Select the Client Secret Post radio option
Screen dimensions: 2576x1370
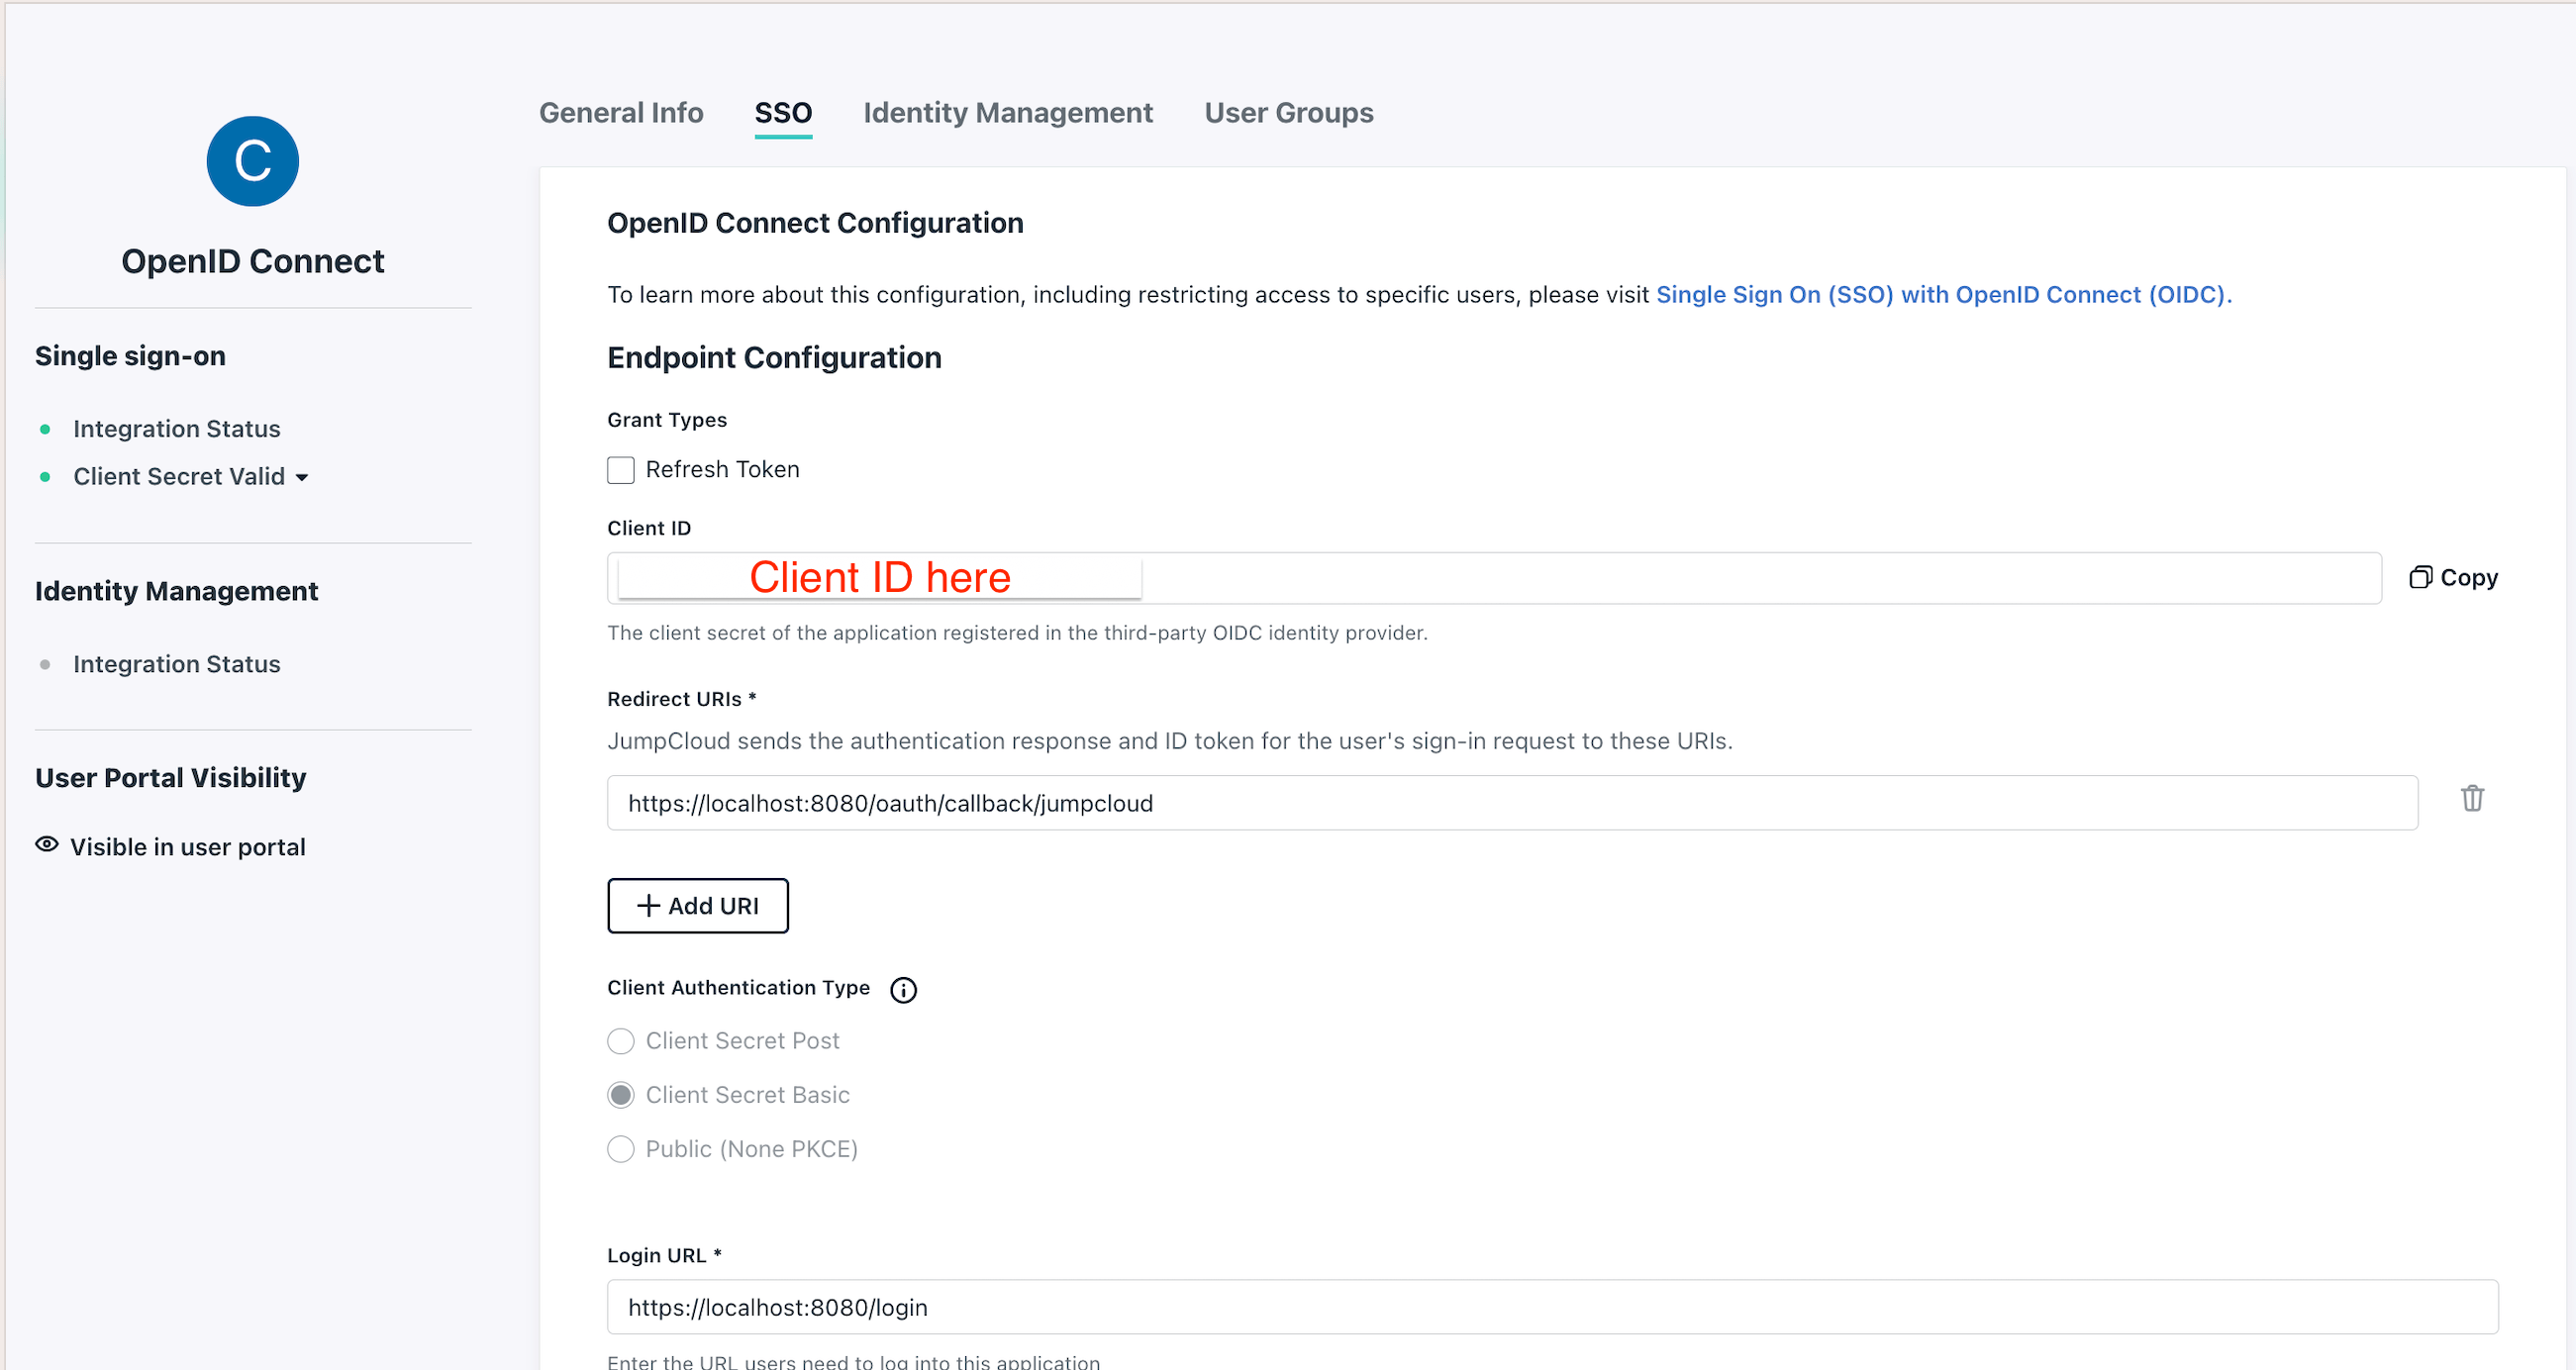[x=621, y=1041]
